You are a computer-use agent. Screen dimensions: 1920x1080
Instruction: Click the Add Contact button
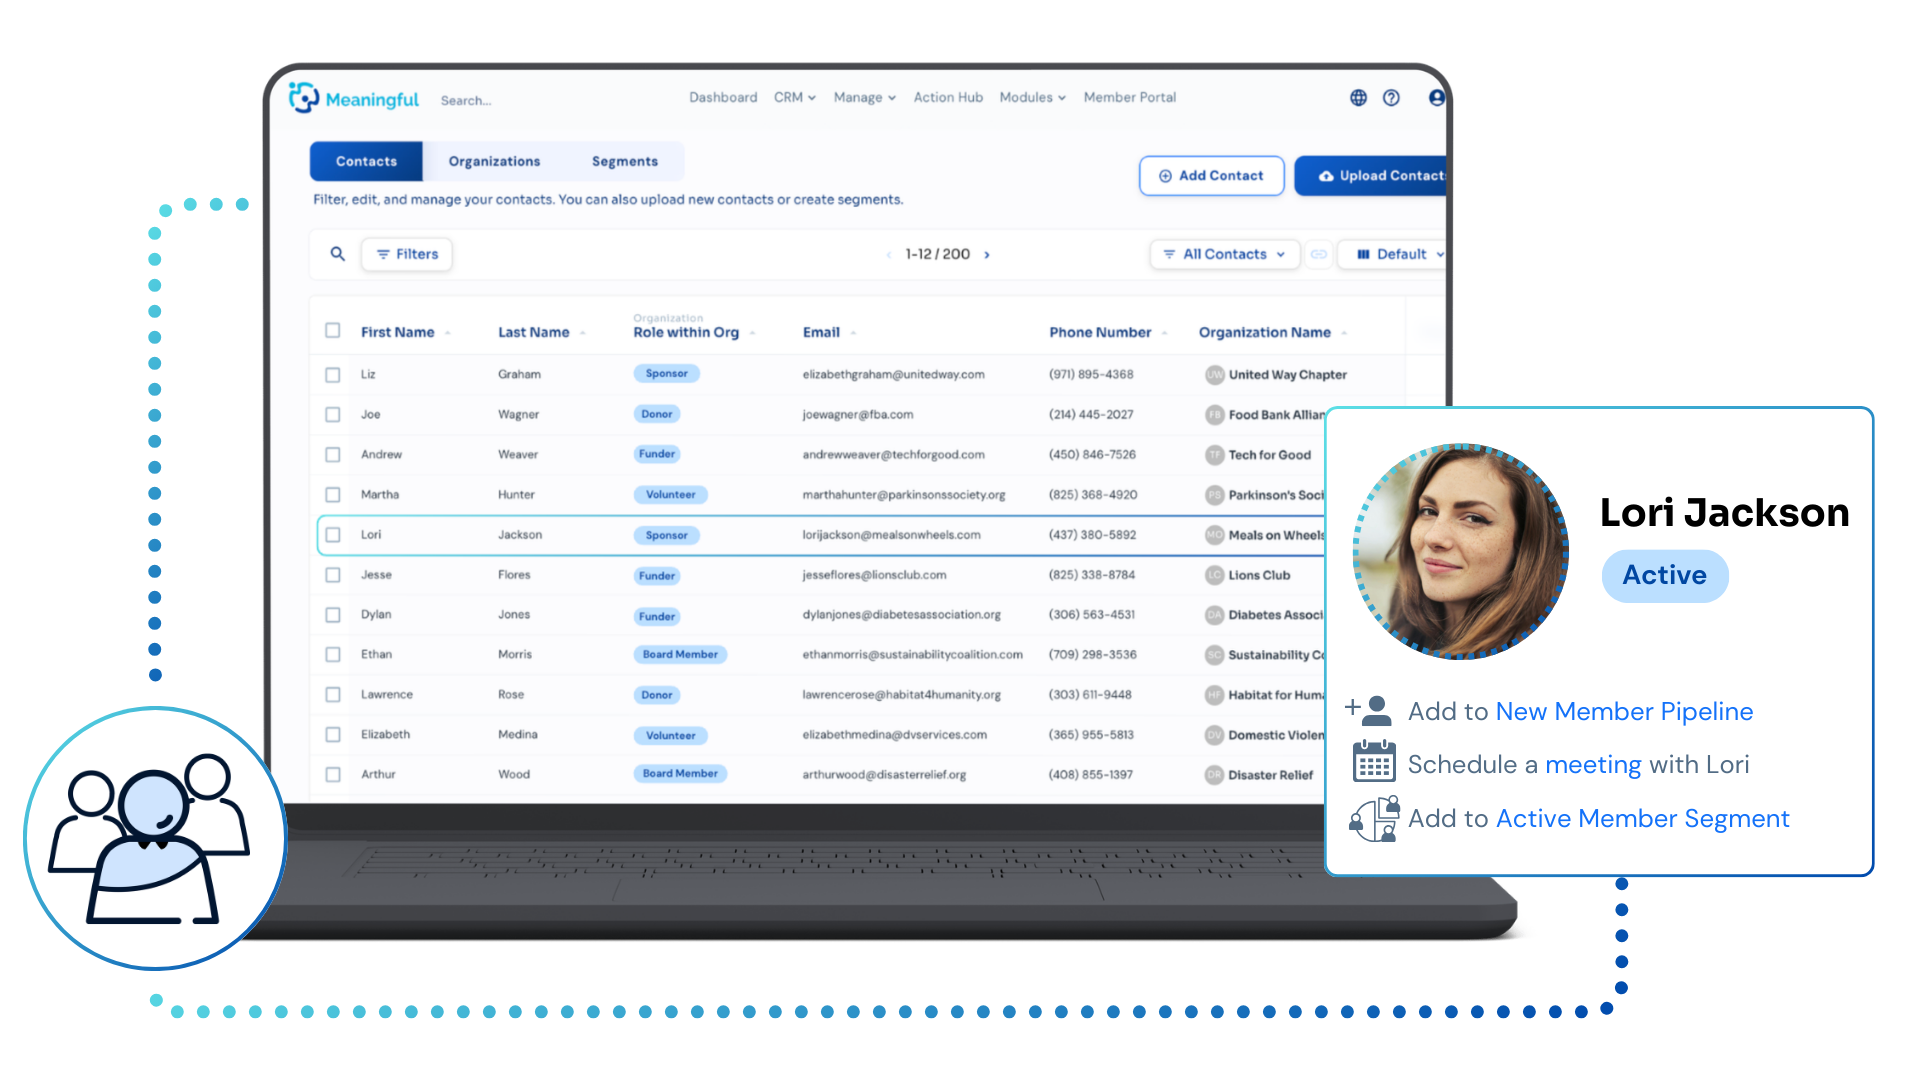click(x=1211, y=176)
